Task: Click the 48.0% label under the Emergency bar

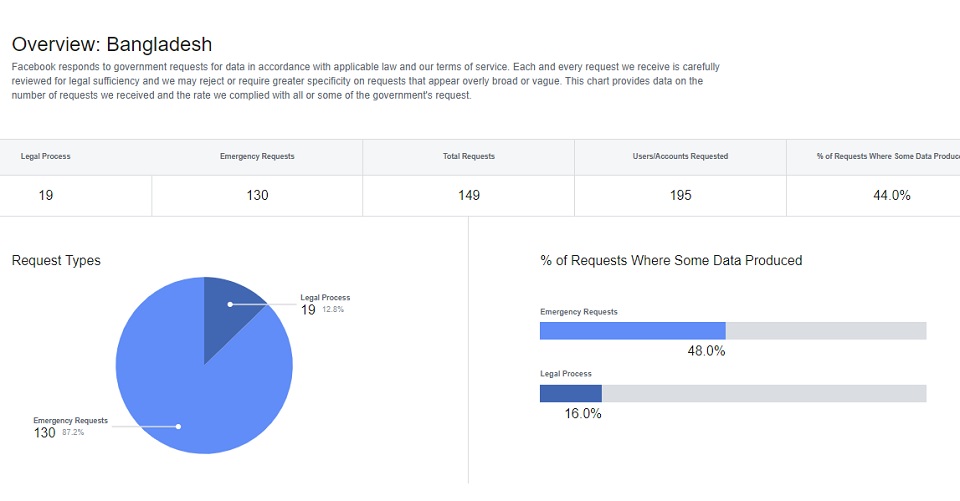Action: [706, 351]
